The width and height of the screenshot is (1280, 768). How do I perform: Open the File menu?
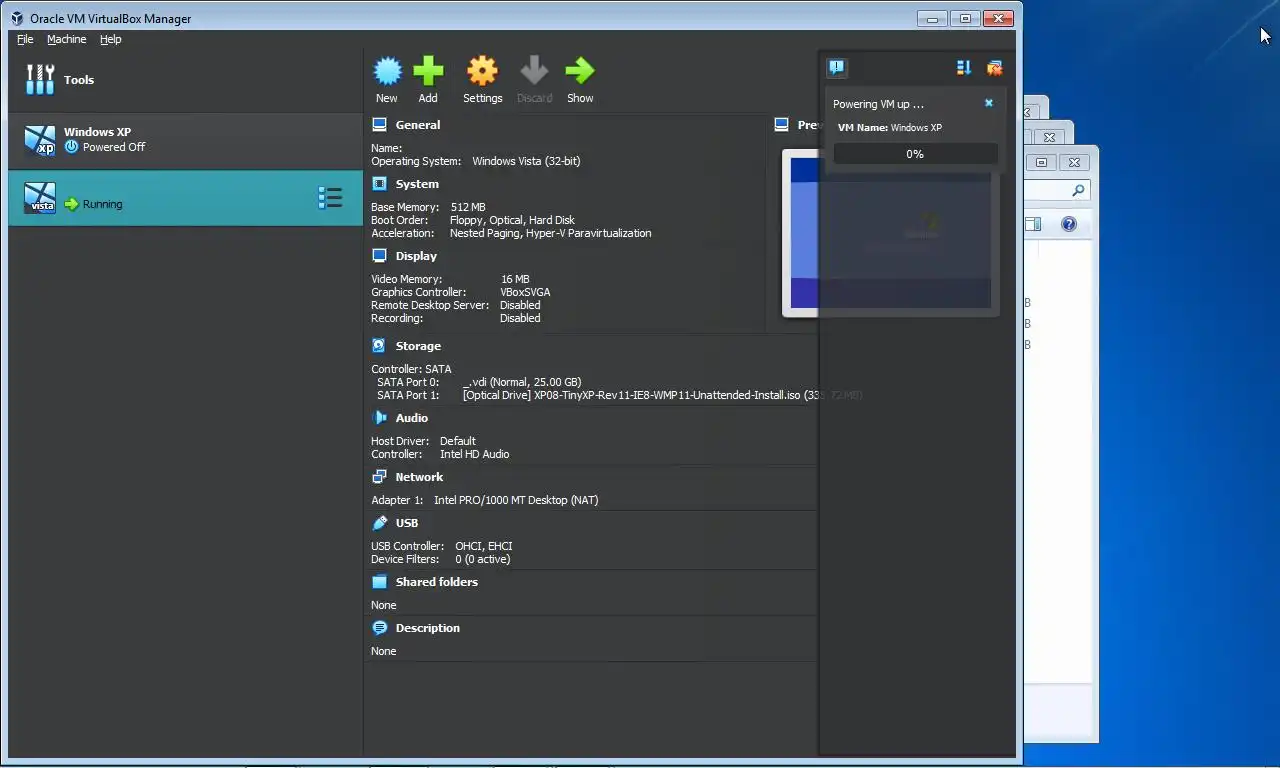click(25, 39)
